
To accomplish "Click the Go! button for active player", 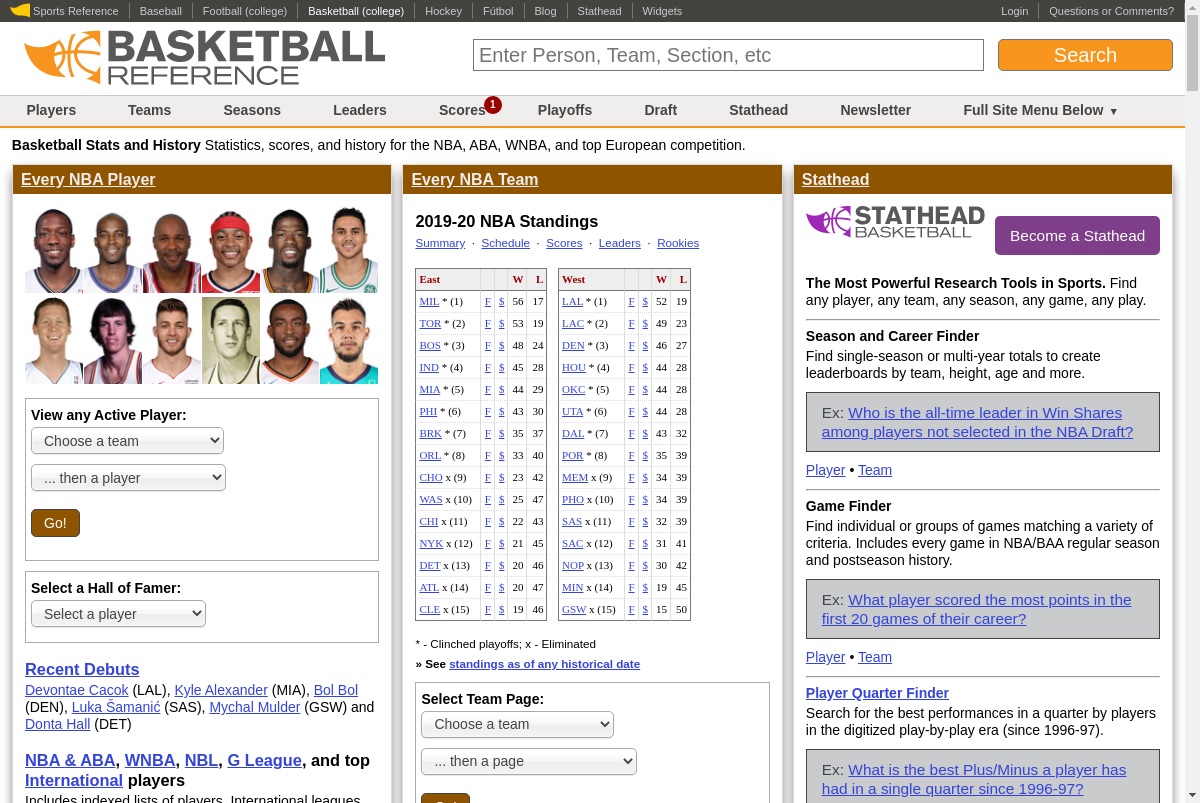I will 55,523.
